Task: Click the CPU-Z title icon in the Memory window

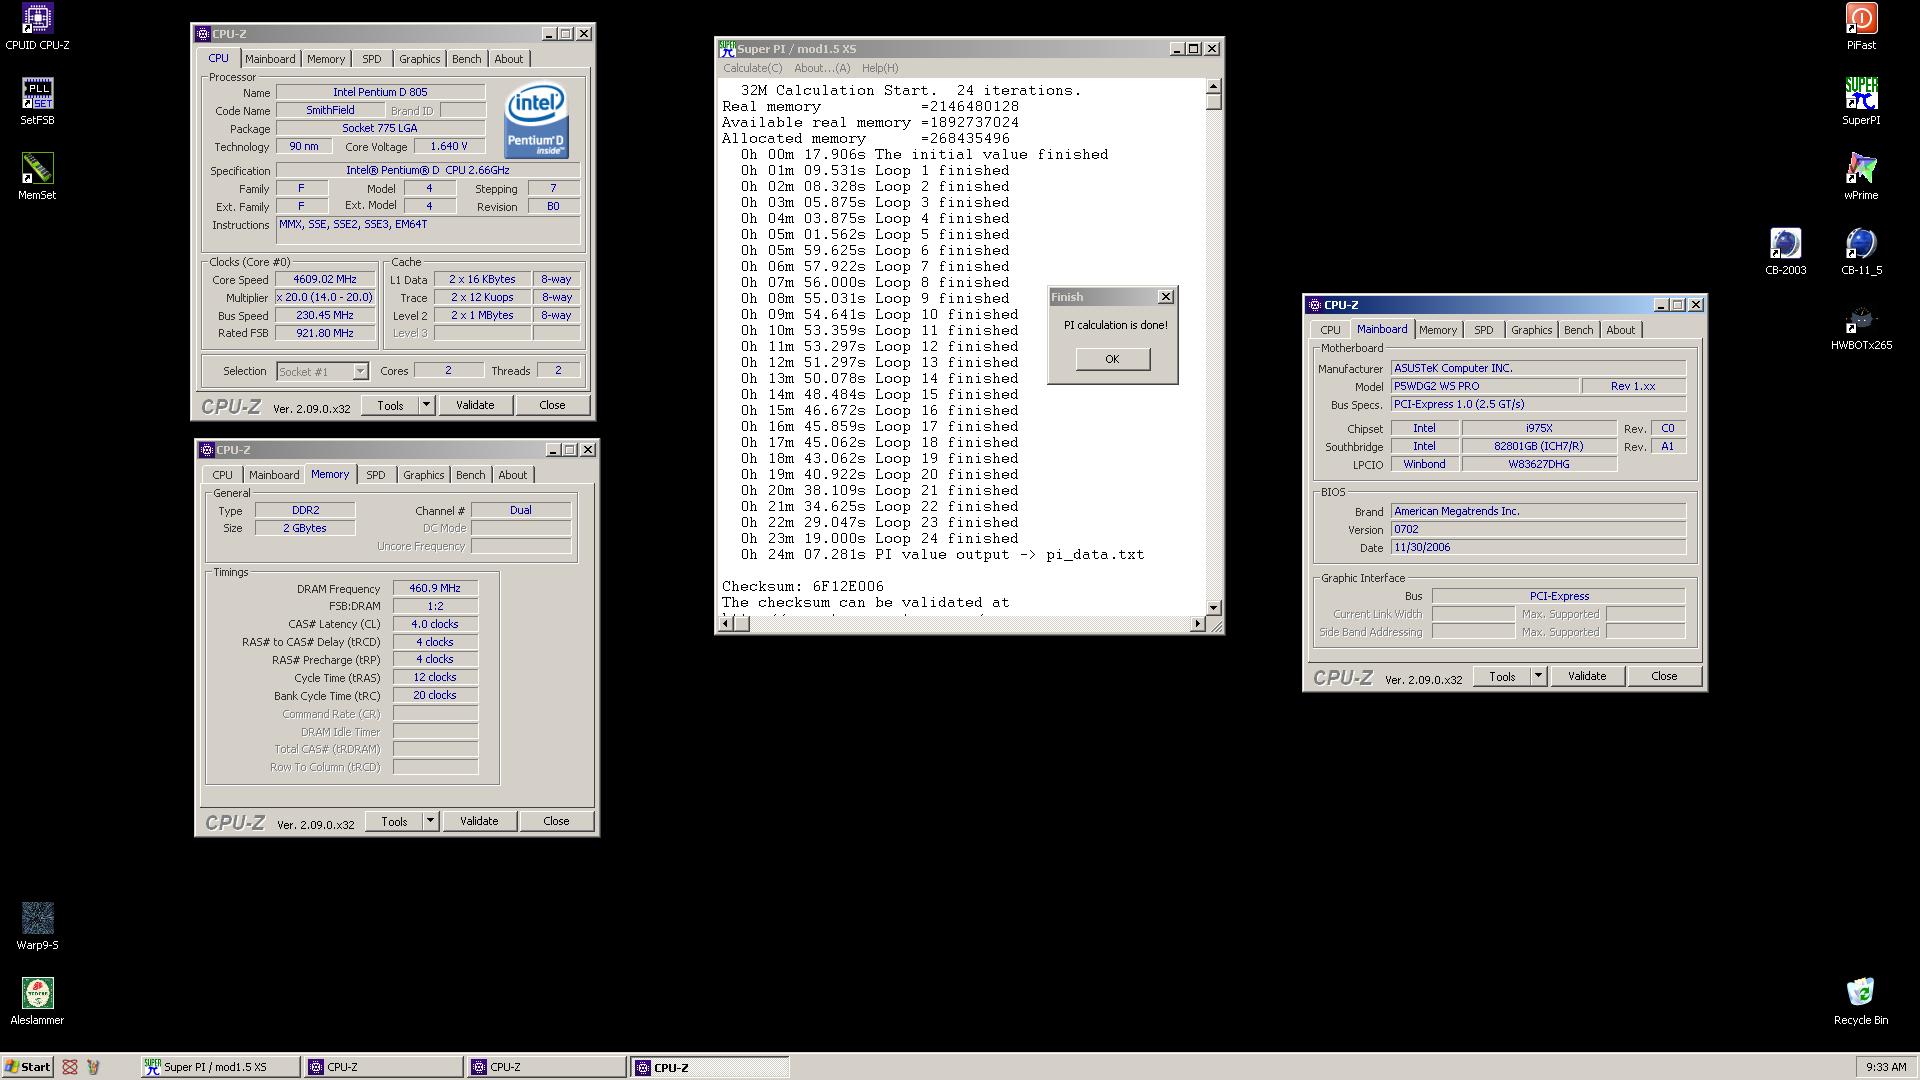Action: pyautogui.click(x=206, y=450)
